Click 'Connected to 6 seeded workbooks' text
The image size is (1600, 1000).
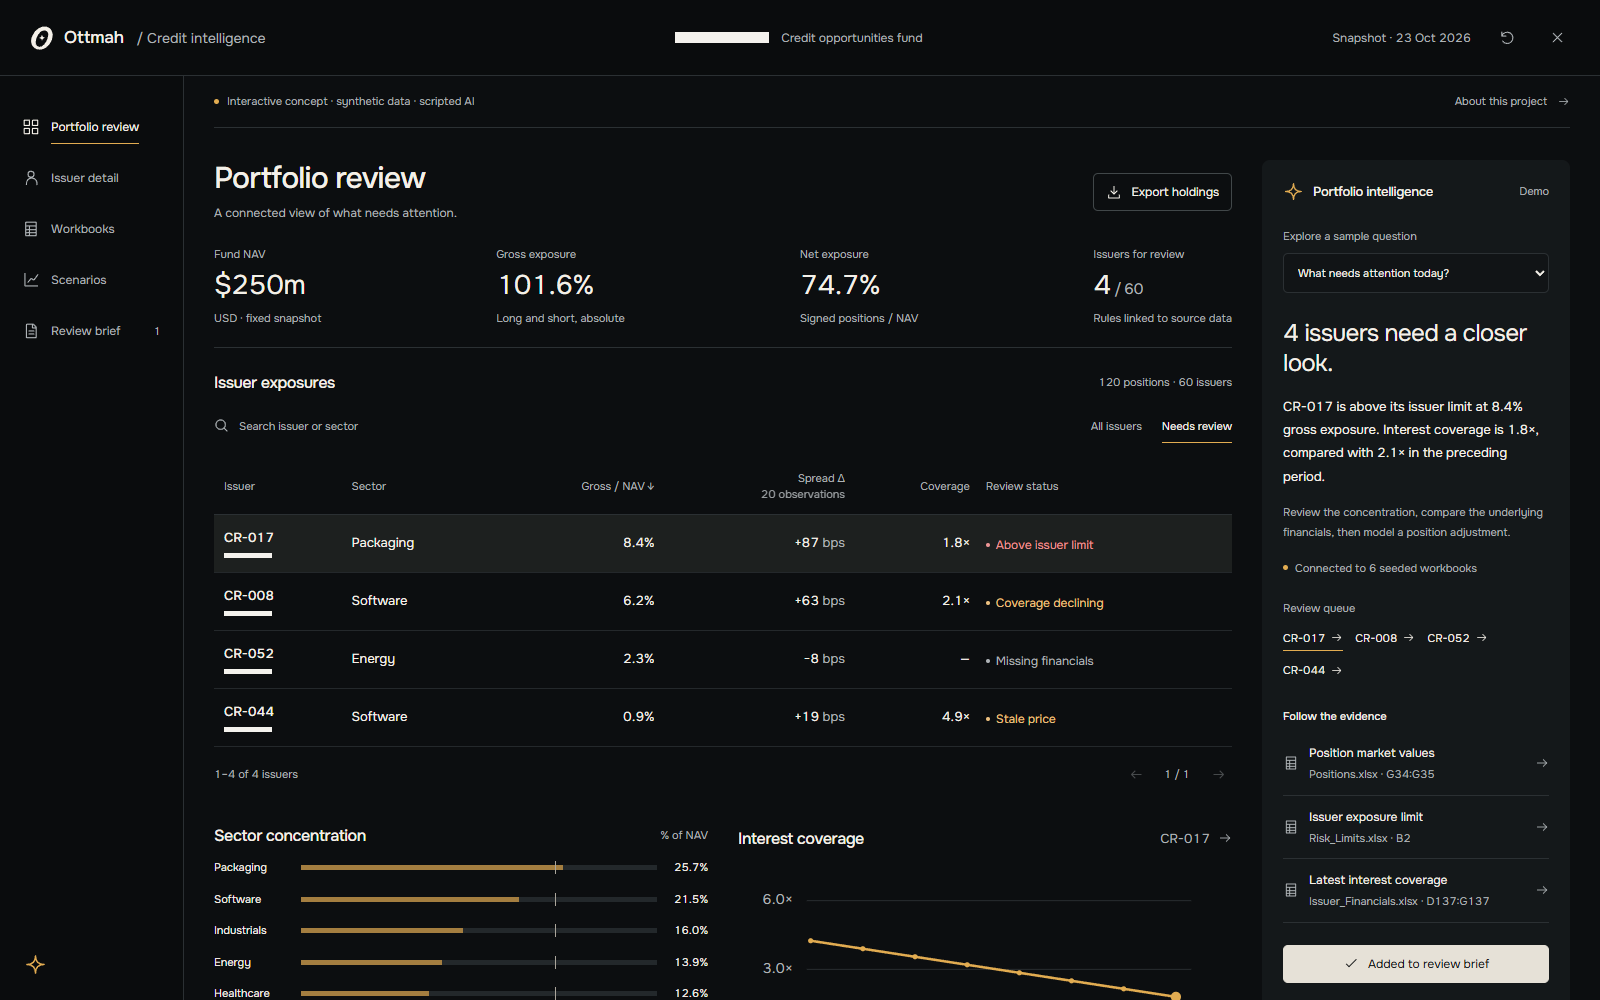(x=1385, y=568)
